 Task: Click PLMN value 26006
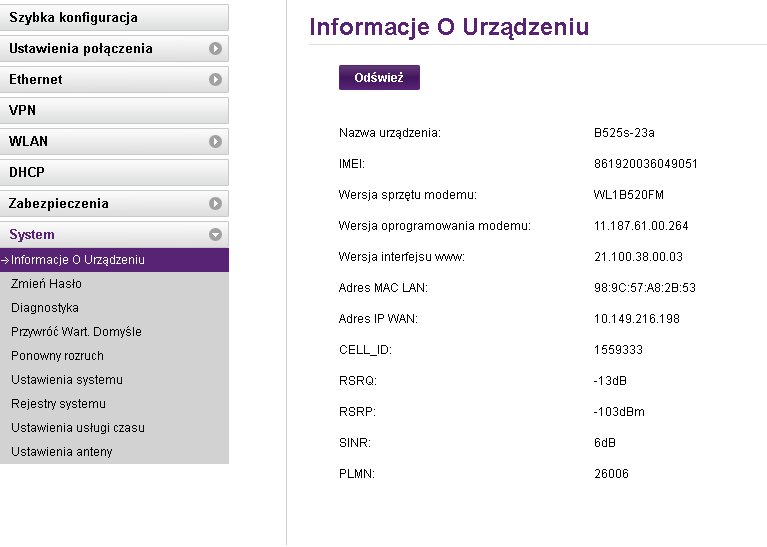[x=611, y=474]
